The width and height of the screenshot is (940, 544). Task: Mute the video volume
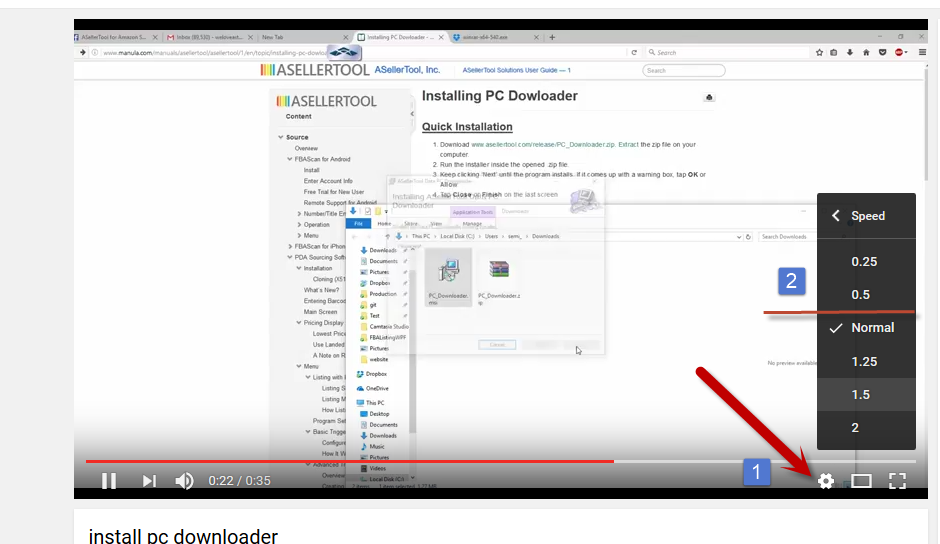[184, 480]
